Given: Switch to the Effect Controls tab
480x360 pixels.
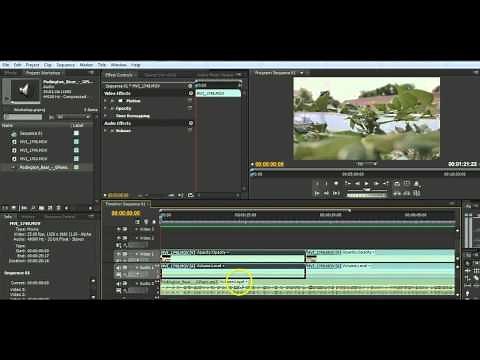Looking at the screenshot, I should tap(119, 75).
